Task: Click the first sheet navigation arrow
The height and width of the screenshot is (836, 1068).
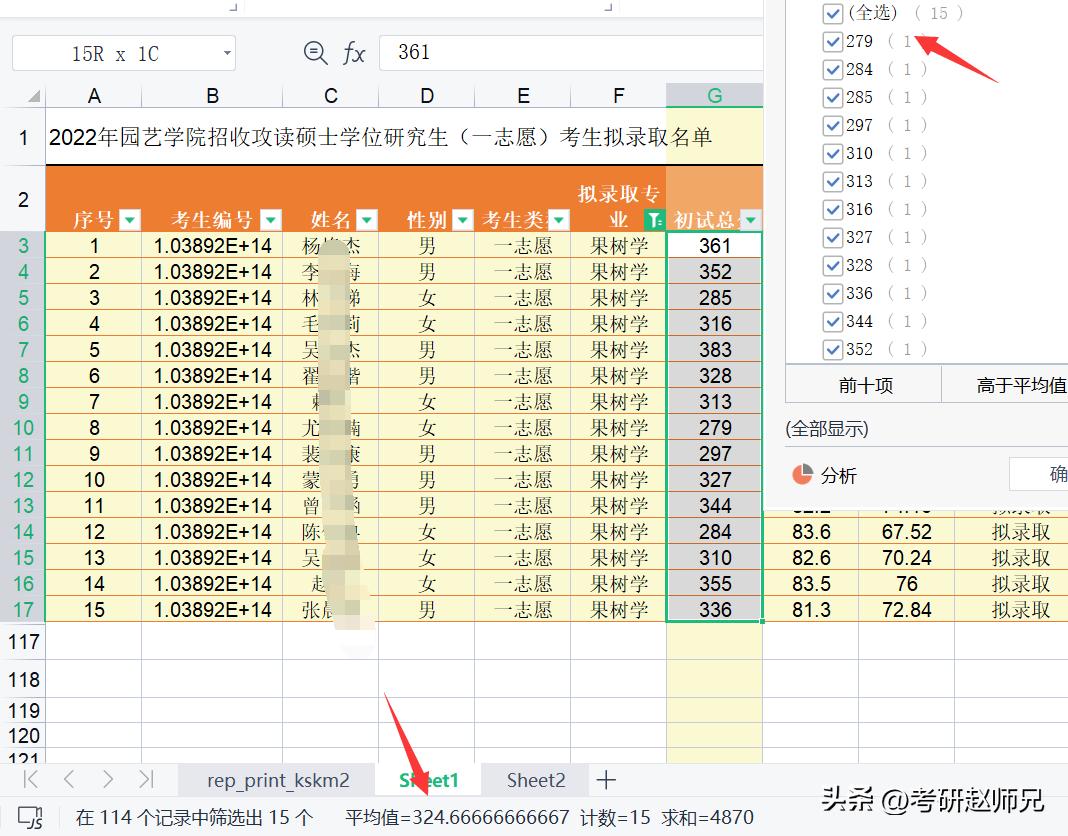Action: click(x=28, y=780)
